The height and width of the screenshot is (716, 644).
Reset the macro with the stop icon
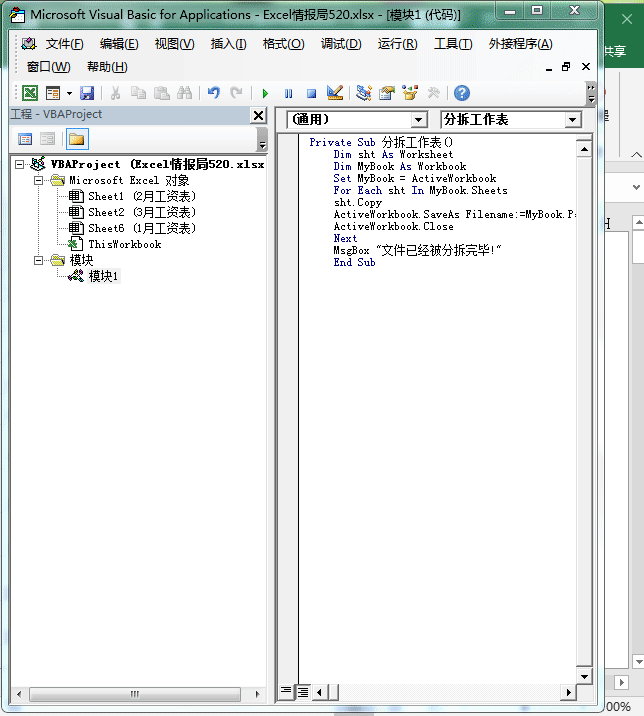[311, 94]
